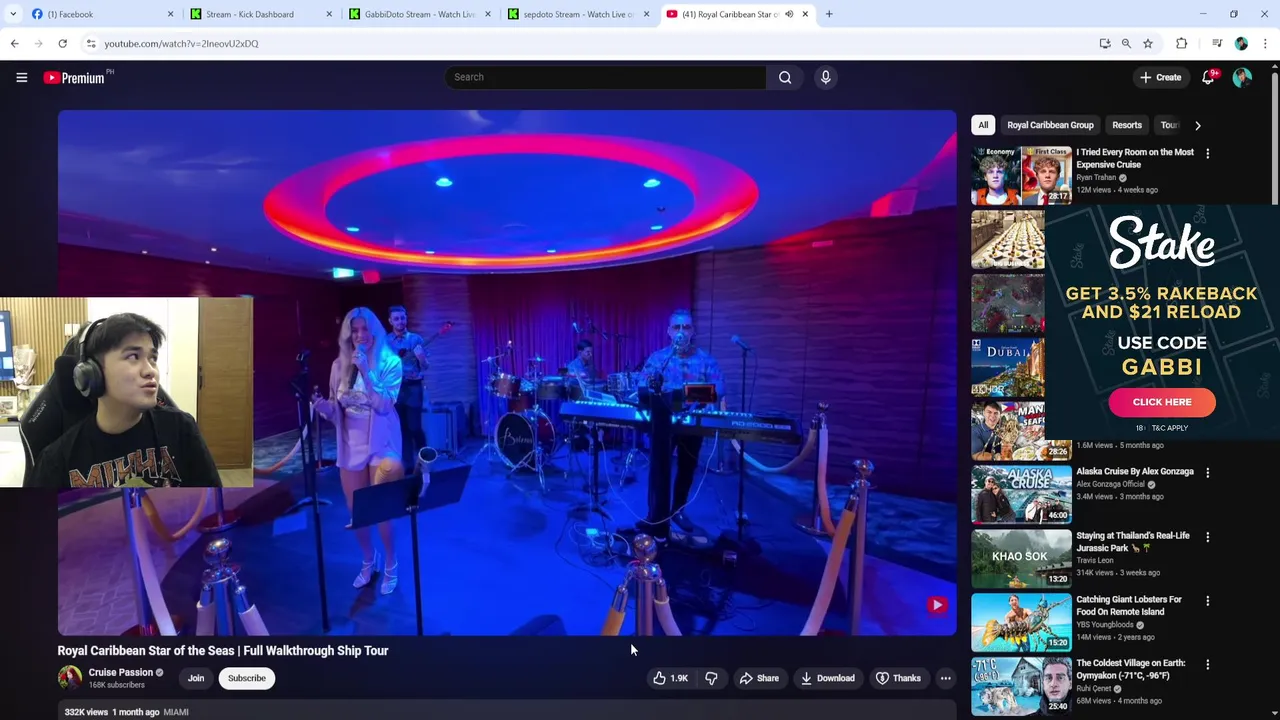Select Royal Caribbean Group filter chip
Screen dimensions: 1280x720
(x=1050, y=125)
